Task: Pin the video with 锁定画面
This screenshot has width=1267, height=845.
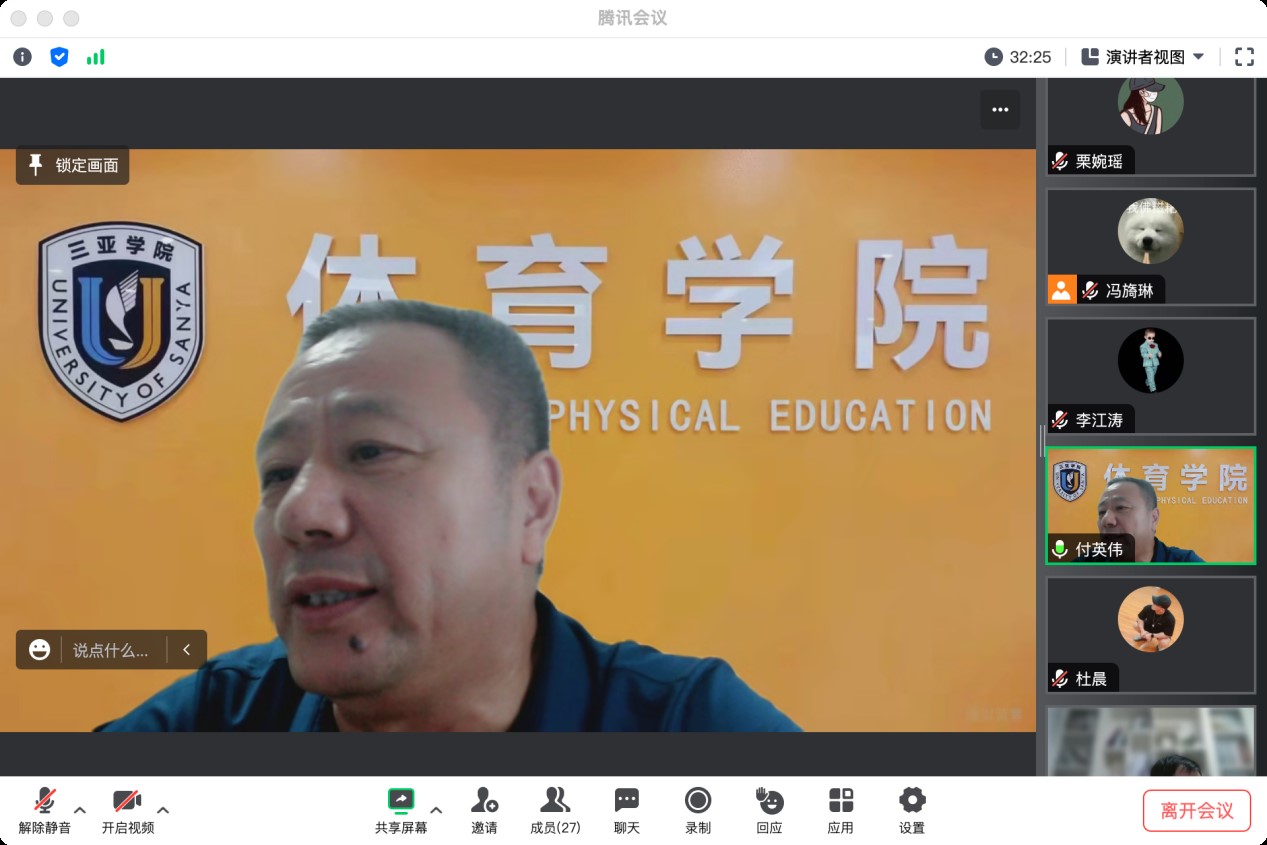Action: (73, 166)
